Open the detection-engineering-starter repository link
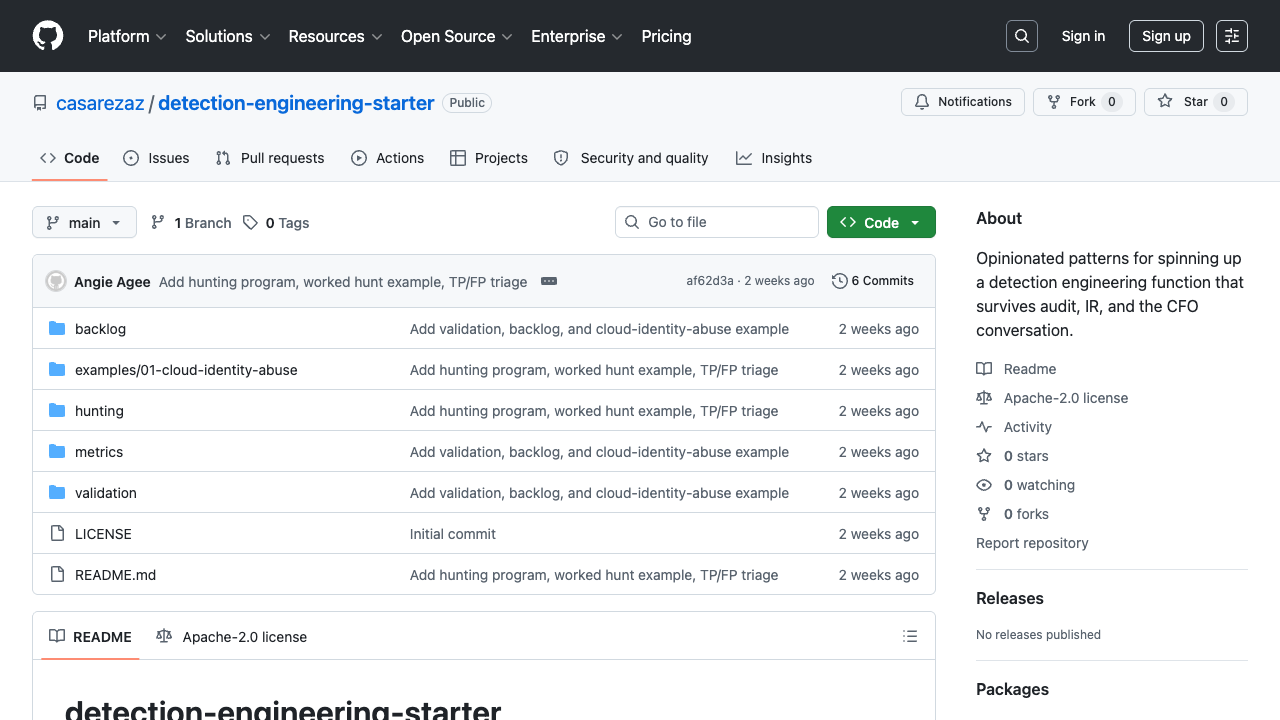This screenshot has width=1280, height=720. pyautogui.click(x=296, y=103)
